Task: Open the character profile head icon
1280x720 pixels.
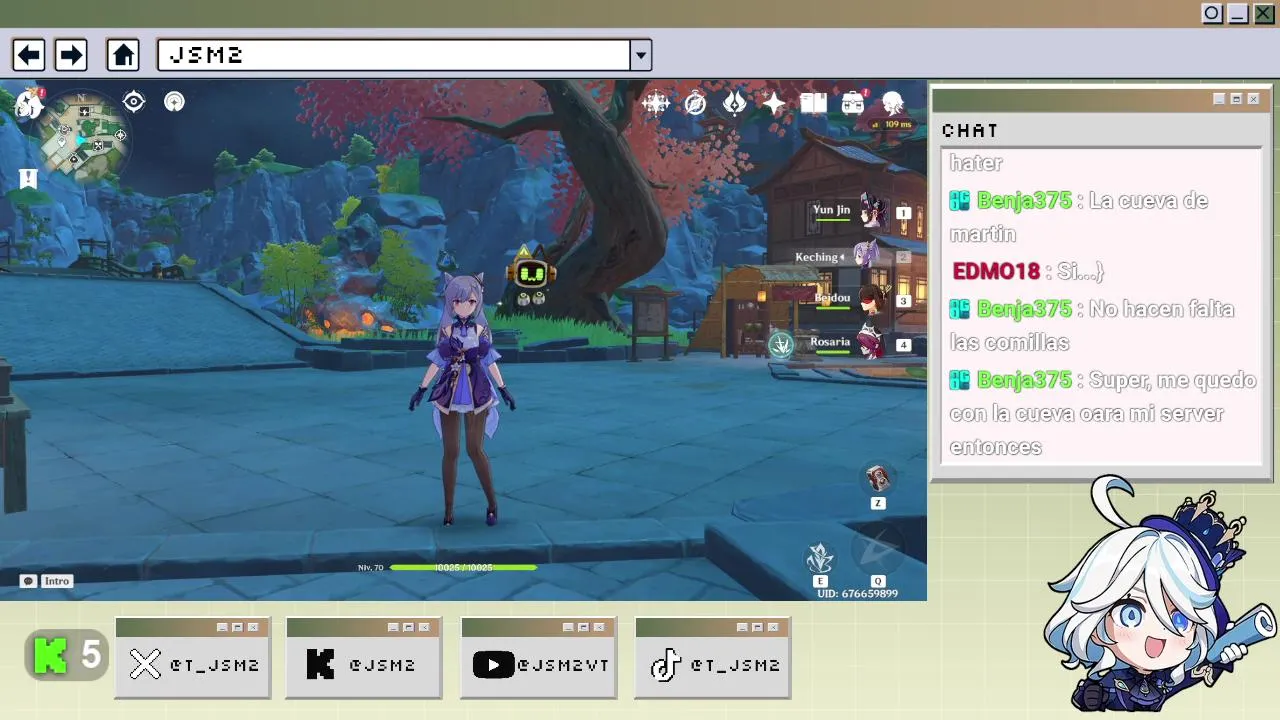Action: [x=892, y=102]
